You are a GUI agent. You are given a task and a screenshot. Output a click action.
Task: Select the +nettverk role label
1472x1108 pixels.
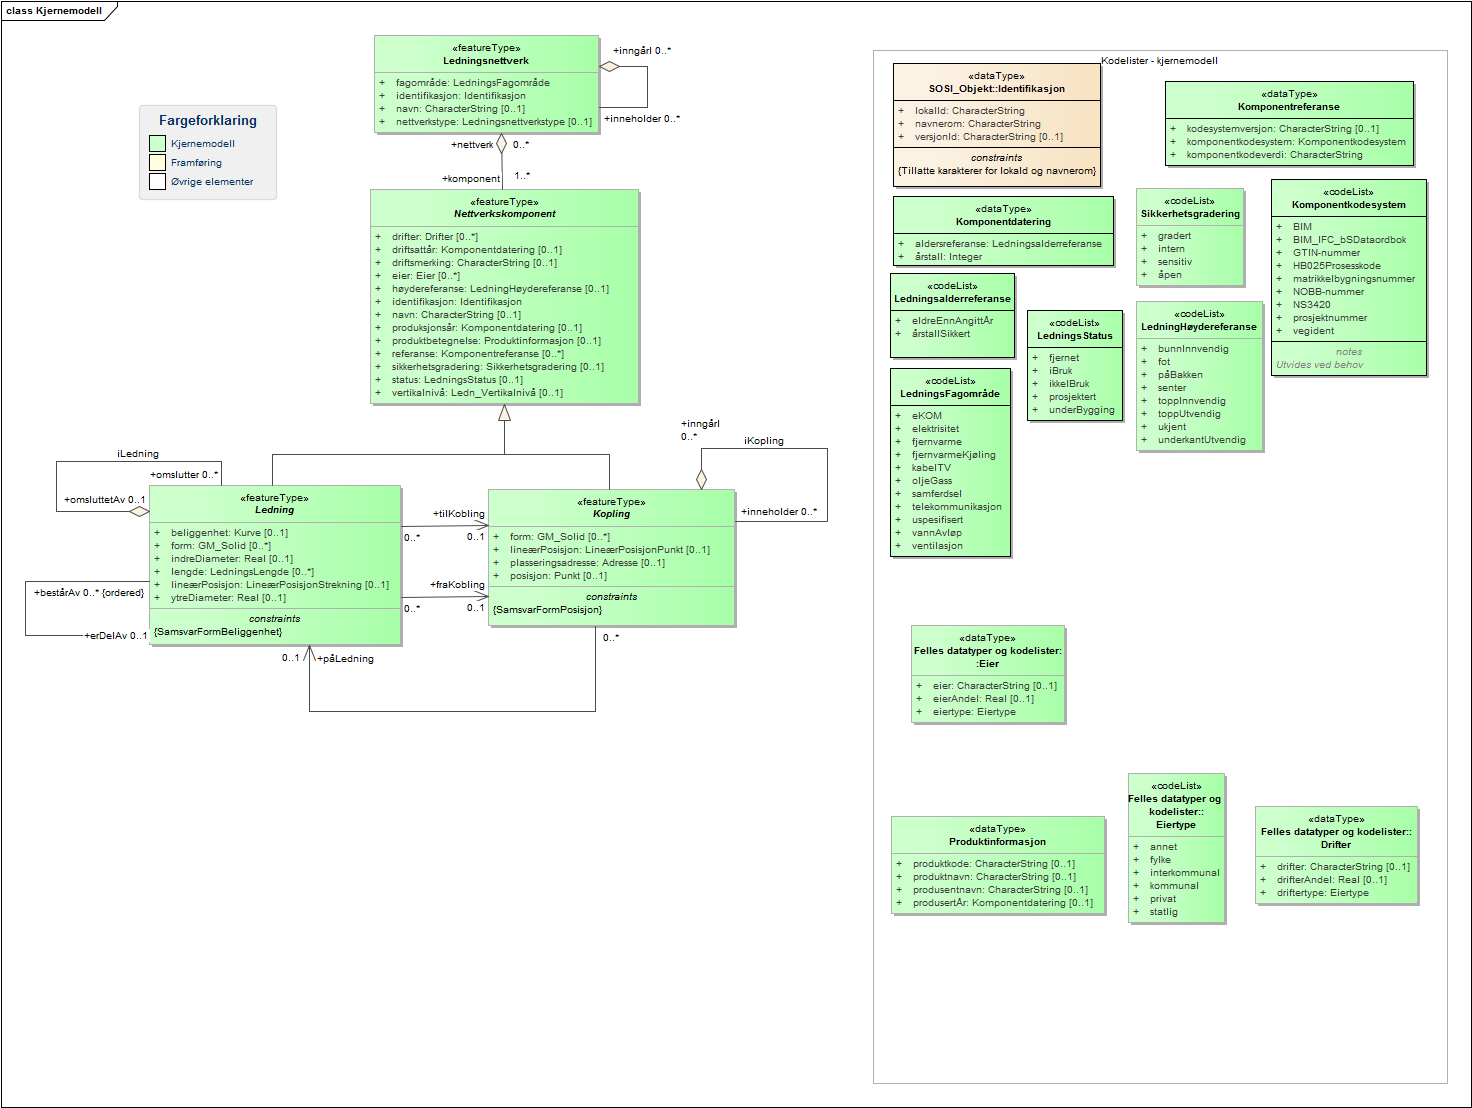pyautogui.click(x=472, y=145)
